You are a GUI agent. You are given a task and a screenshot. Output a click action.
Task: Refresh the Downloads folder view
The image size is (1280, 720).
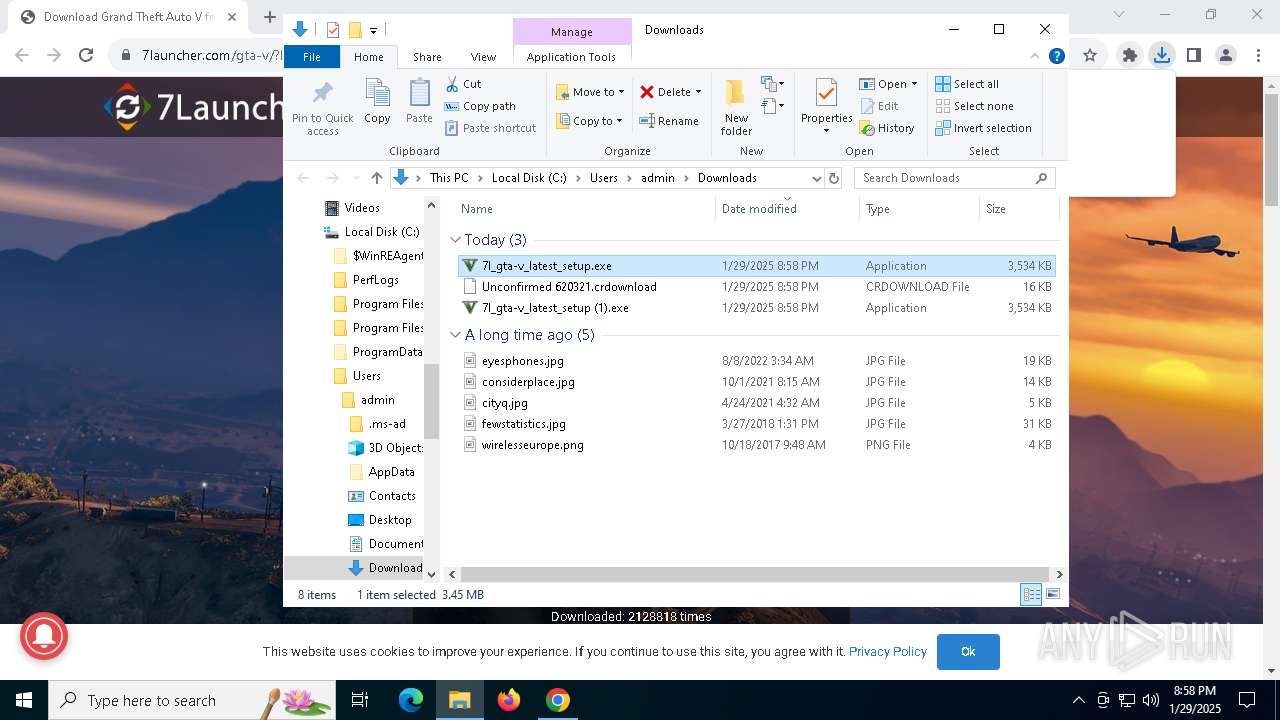pos(834,178)
